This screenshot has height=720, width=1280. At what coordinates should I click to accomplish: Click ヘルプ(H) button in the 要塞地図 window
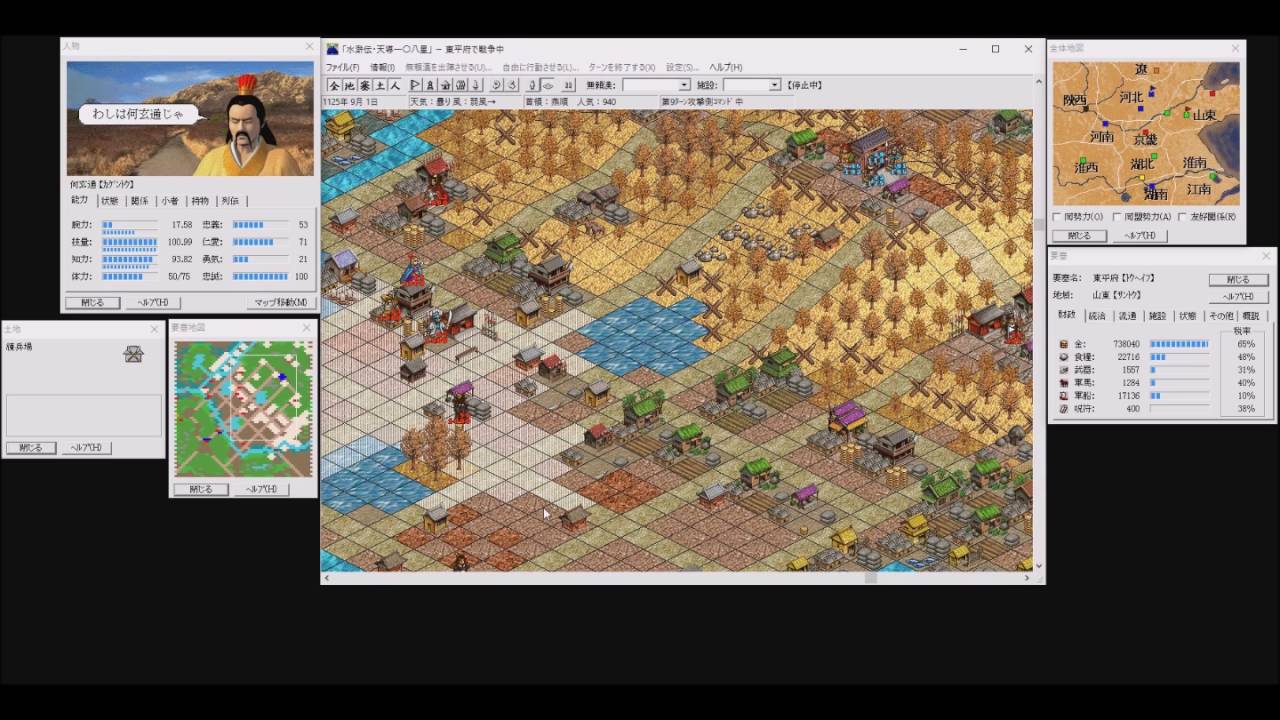click(262, 489)
